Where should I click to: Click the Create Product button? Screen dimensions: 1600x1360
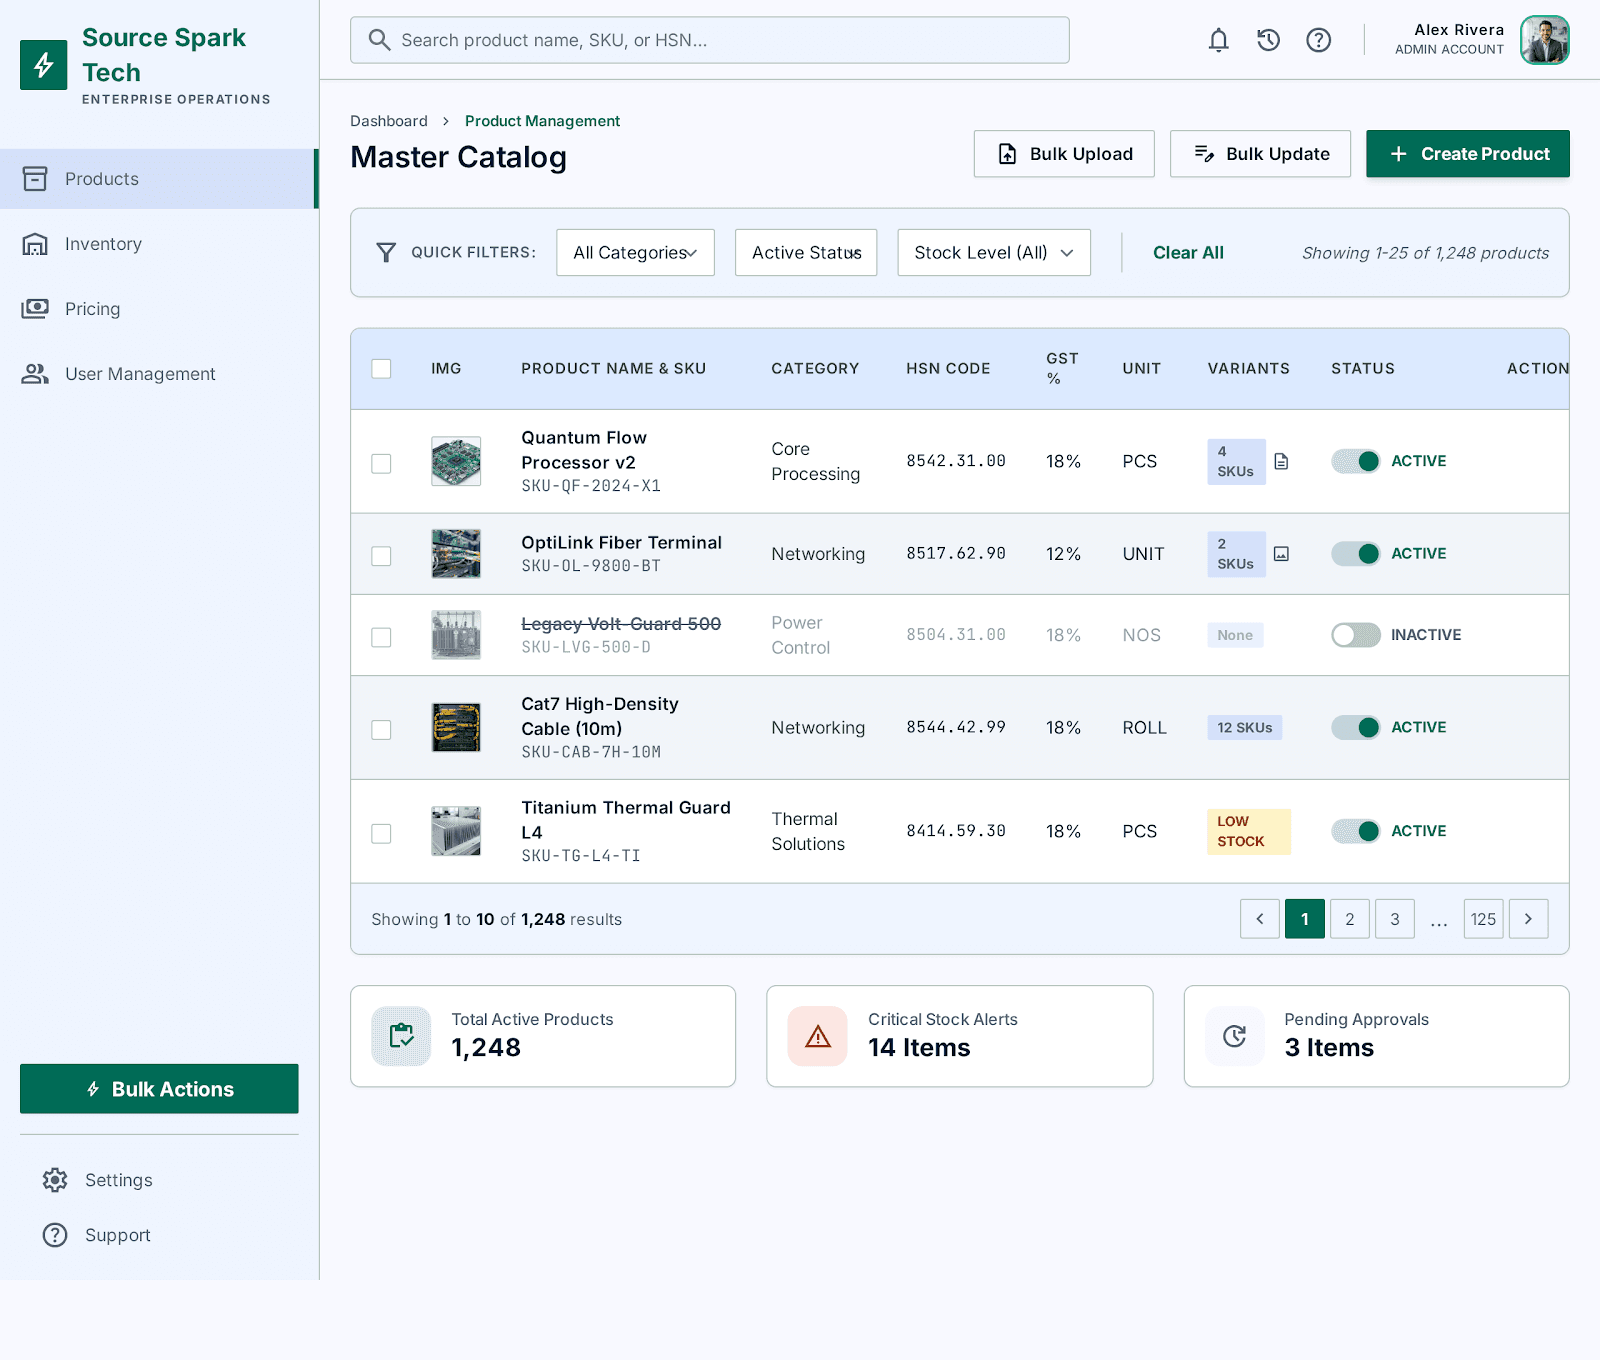coord(1468,154)
